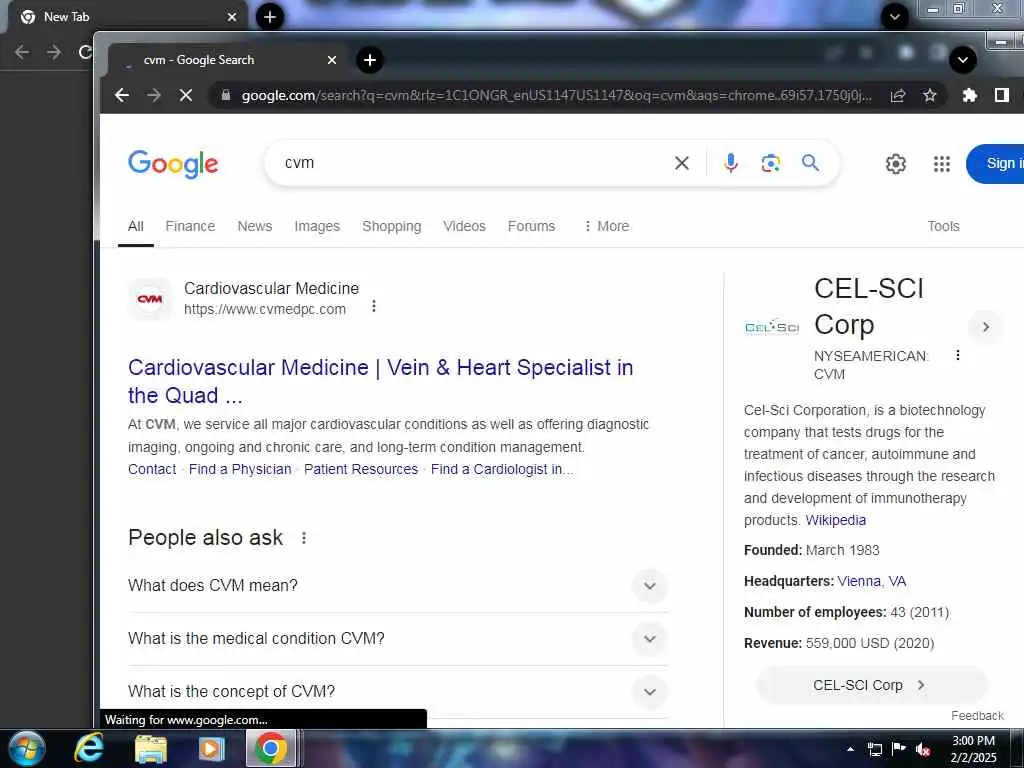The image size is (1024, 768).
Task: Click the forward arrow in the Google Search window
Action: coord(153,95)
